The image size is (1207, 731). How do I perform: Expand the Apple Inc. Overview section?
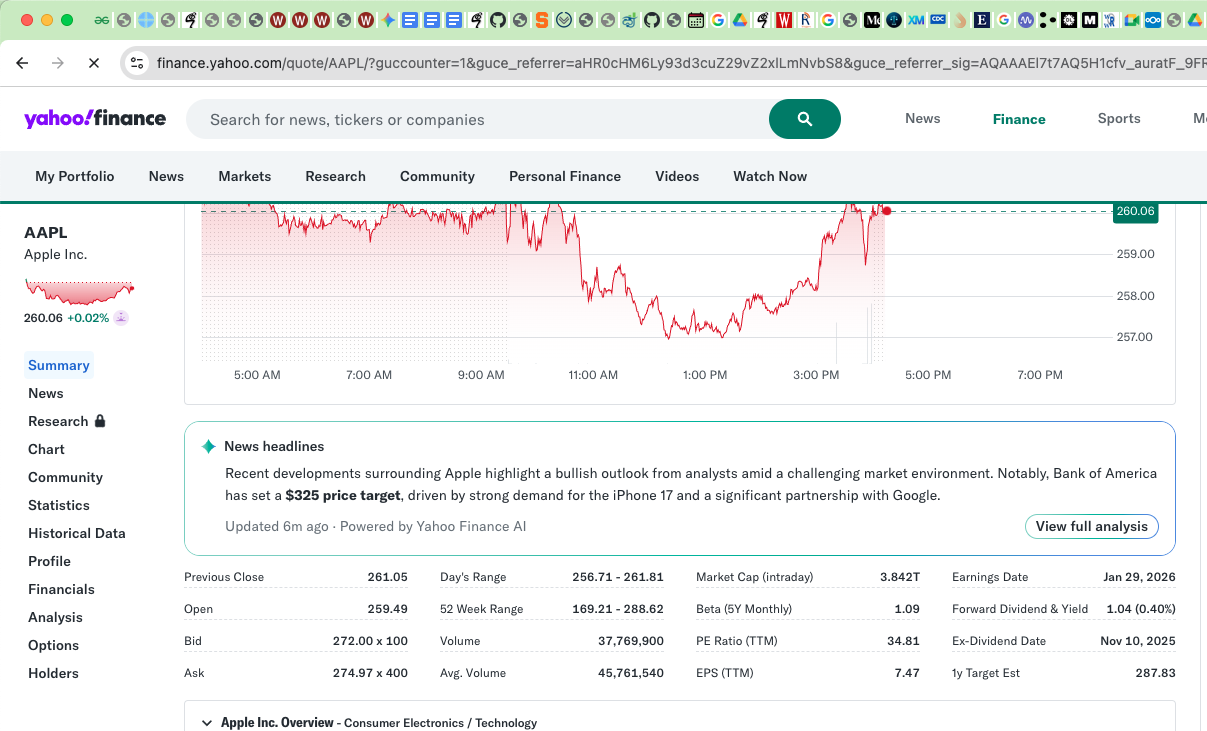[x=207, y=723]
